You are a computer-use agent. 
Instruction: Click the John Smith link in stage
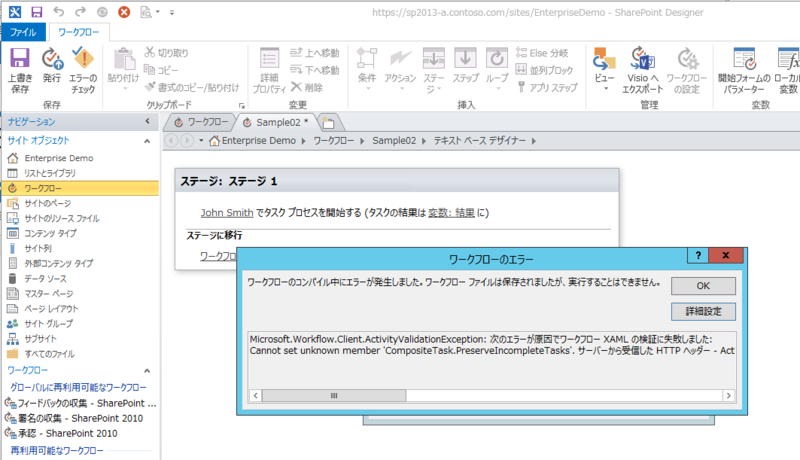227,213
